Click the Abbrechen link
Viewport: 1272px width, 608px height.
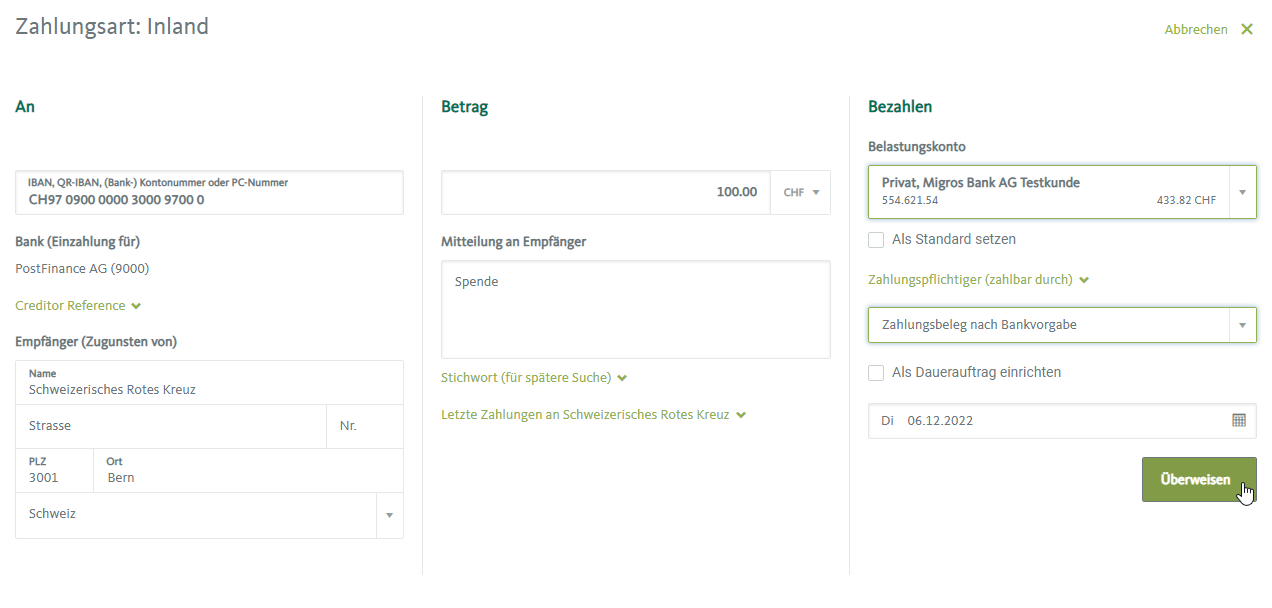point(1195,30)
